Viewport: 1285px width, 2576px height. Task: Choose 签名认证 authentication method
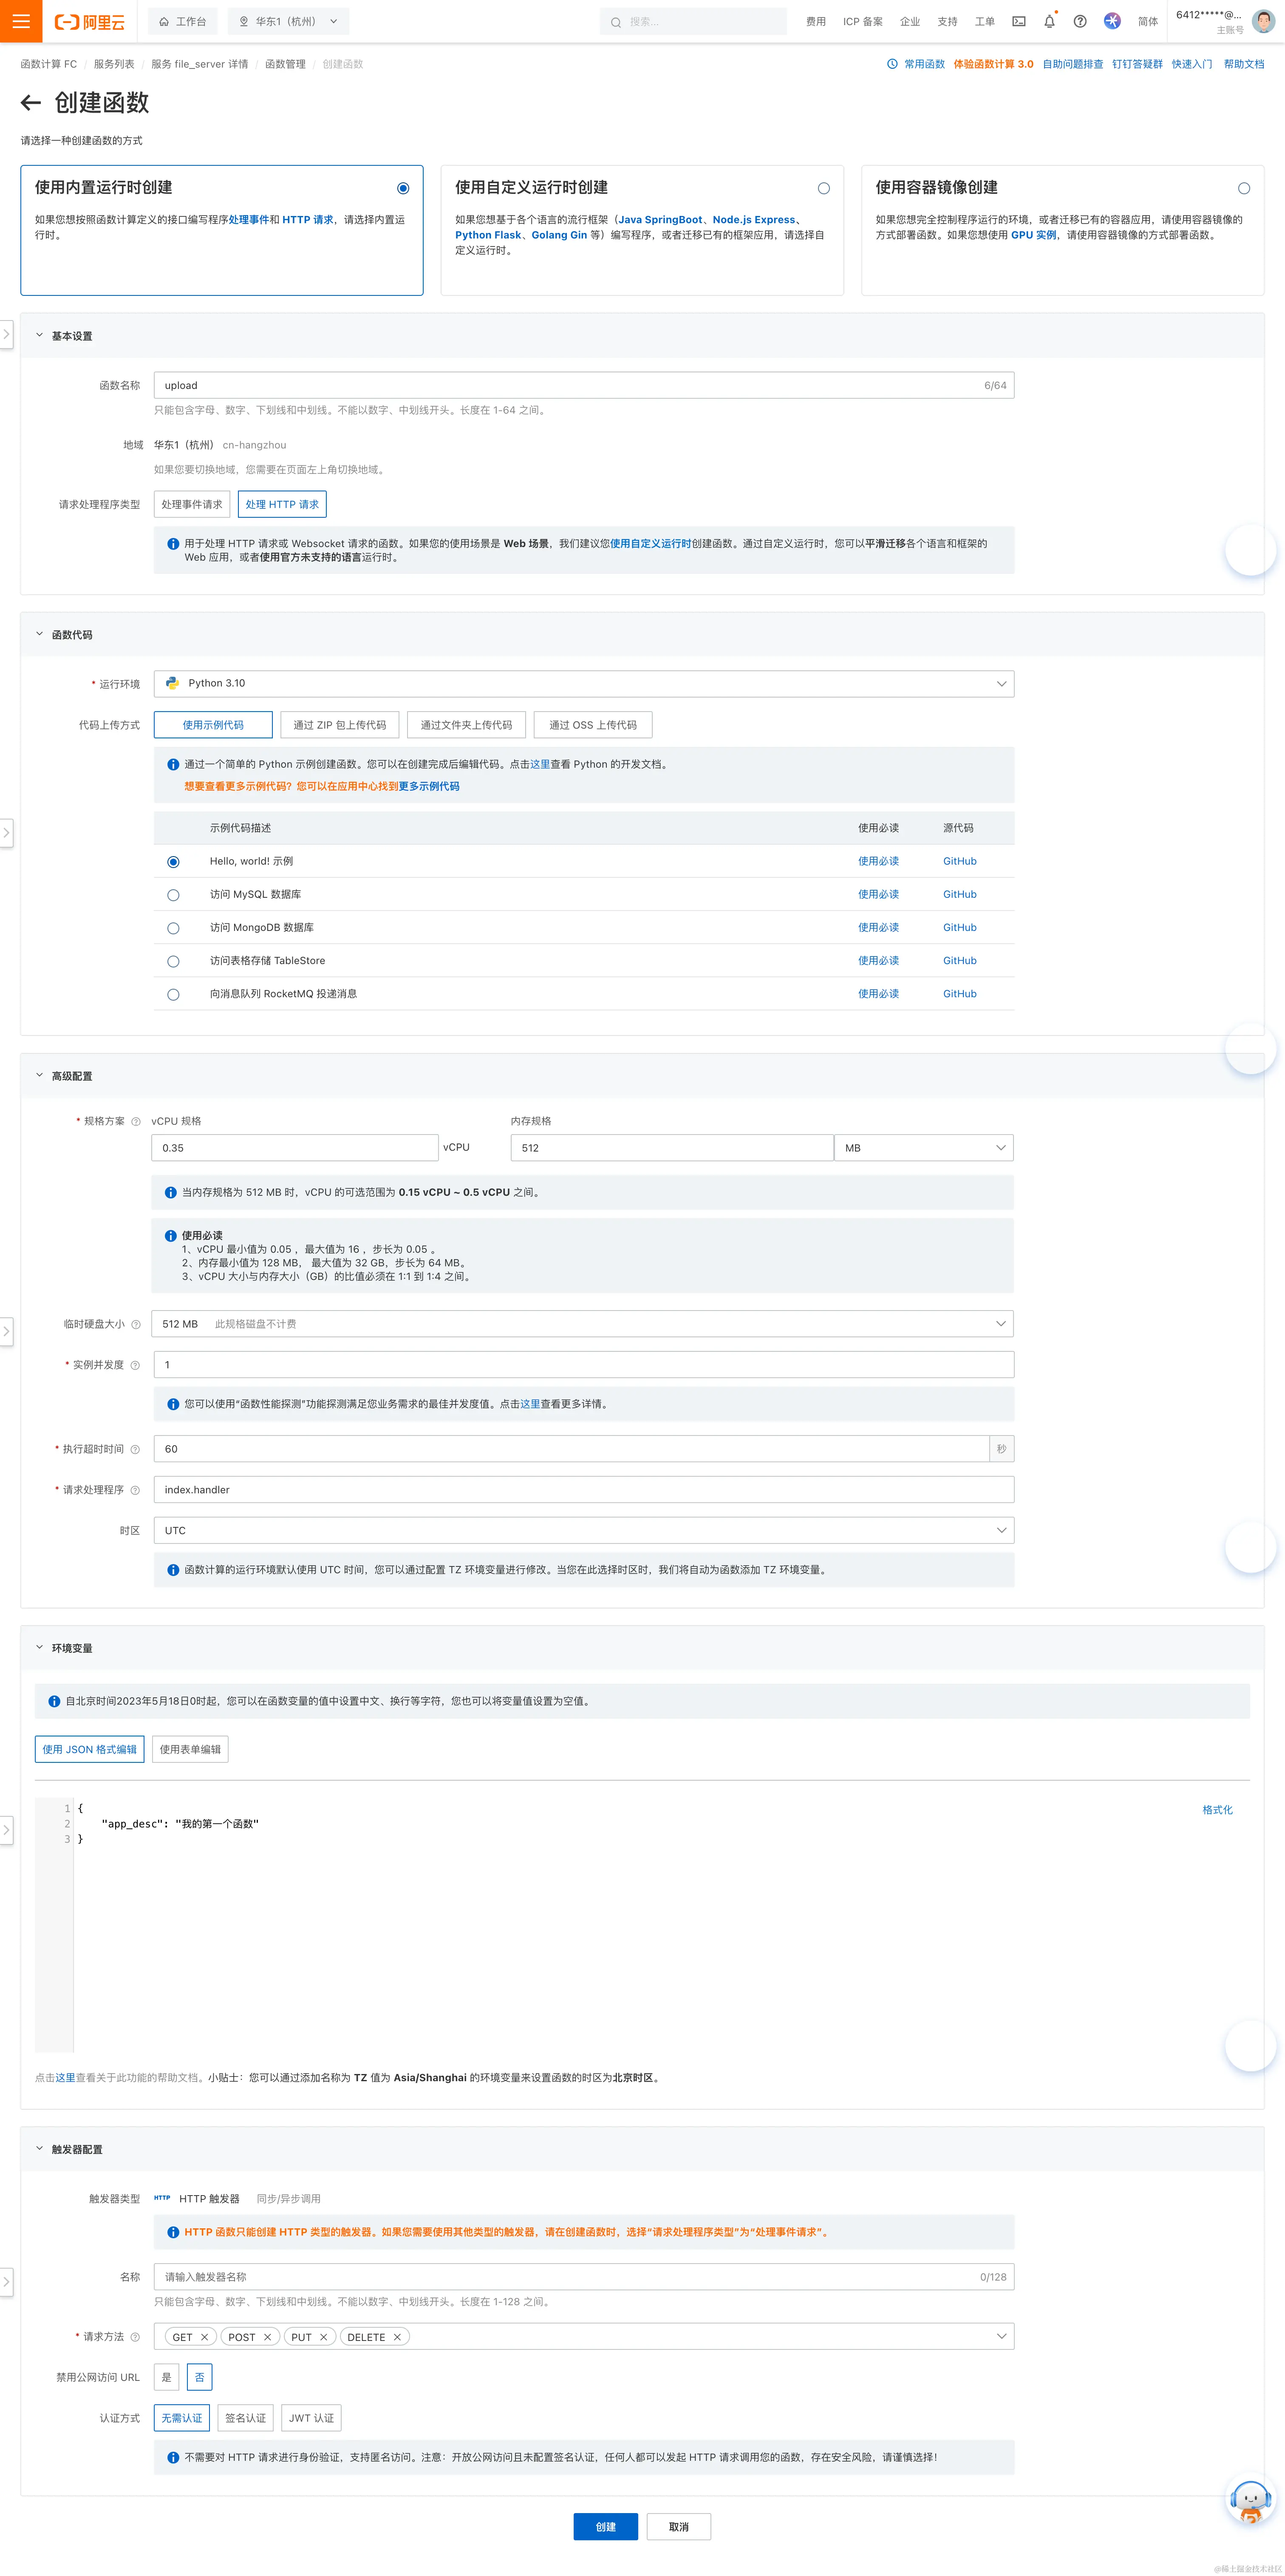pyautogui.click(x=245, y=2418)
